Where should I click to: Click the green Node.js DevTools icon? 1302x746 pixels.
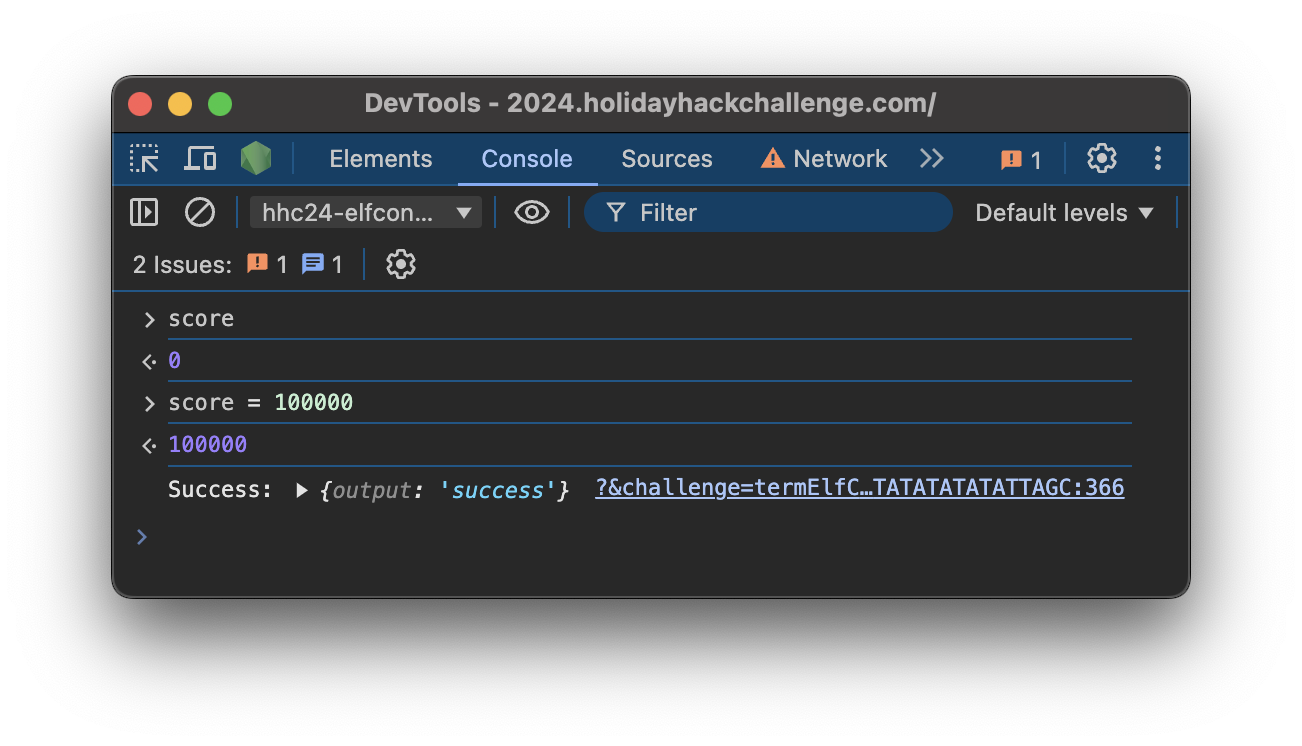click(x=256, y=159)
